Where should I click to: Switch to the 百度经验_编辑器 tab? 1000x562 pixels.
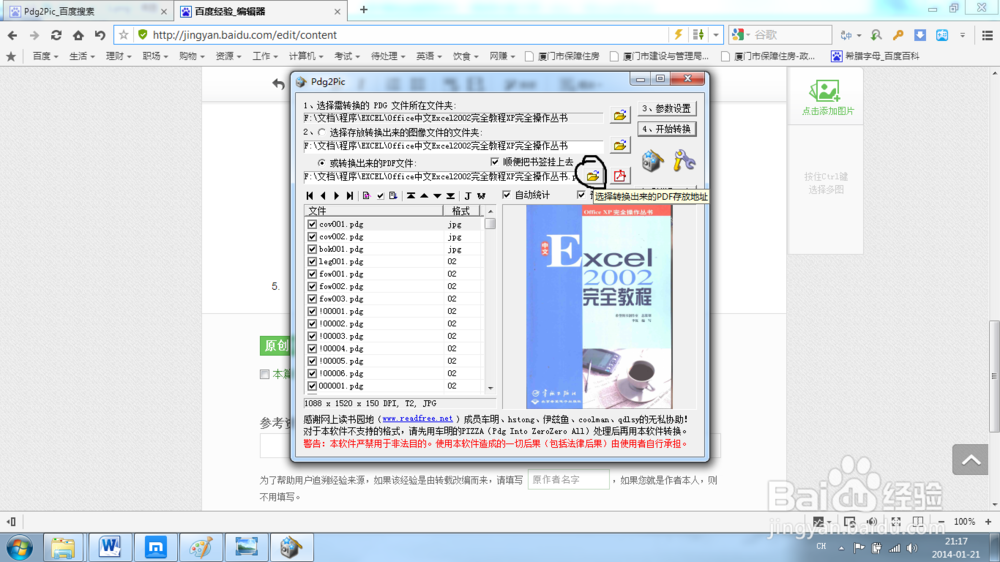[x=260, y=11]
